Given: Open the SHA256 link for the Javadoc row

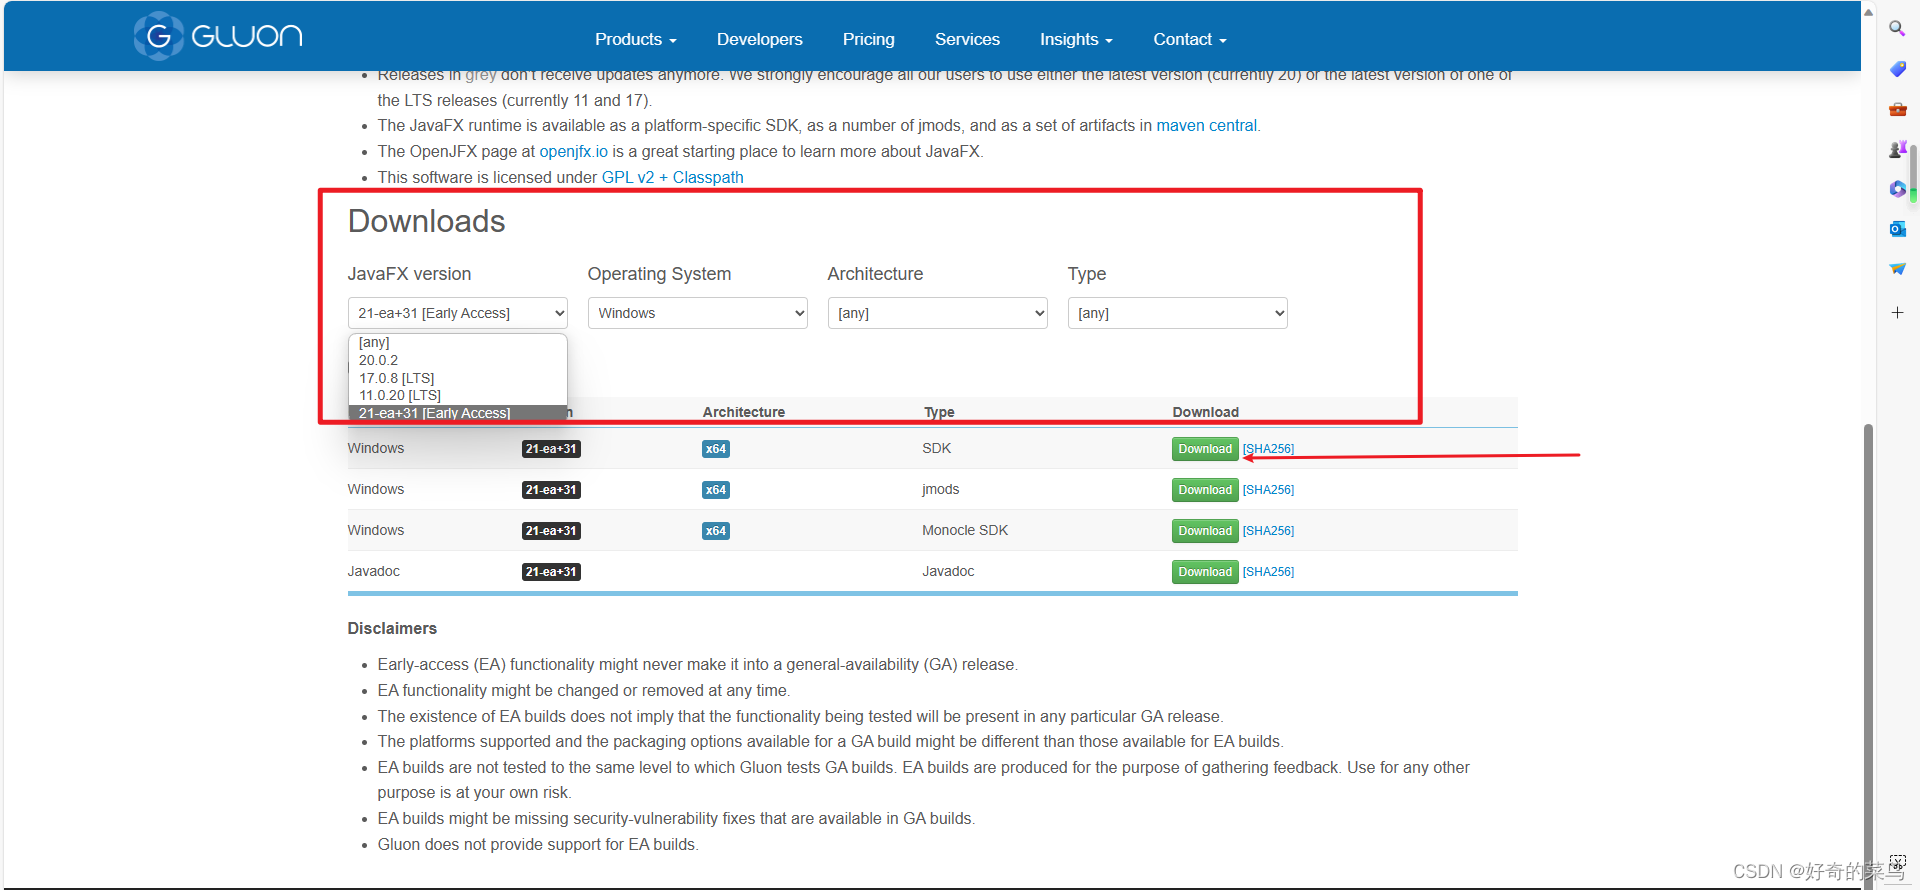Looking at the screenshot, I should 1268,572.
